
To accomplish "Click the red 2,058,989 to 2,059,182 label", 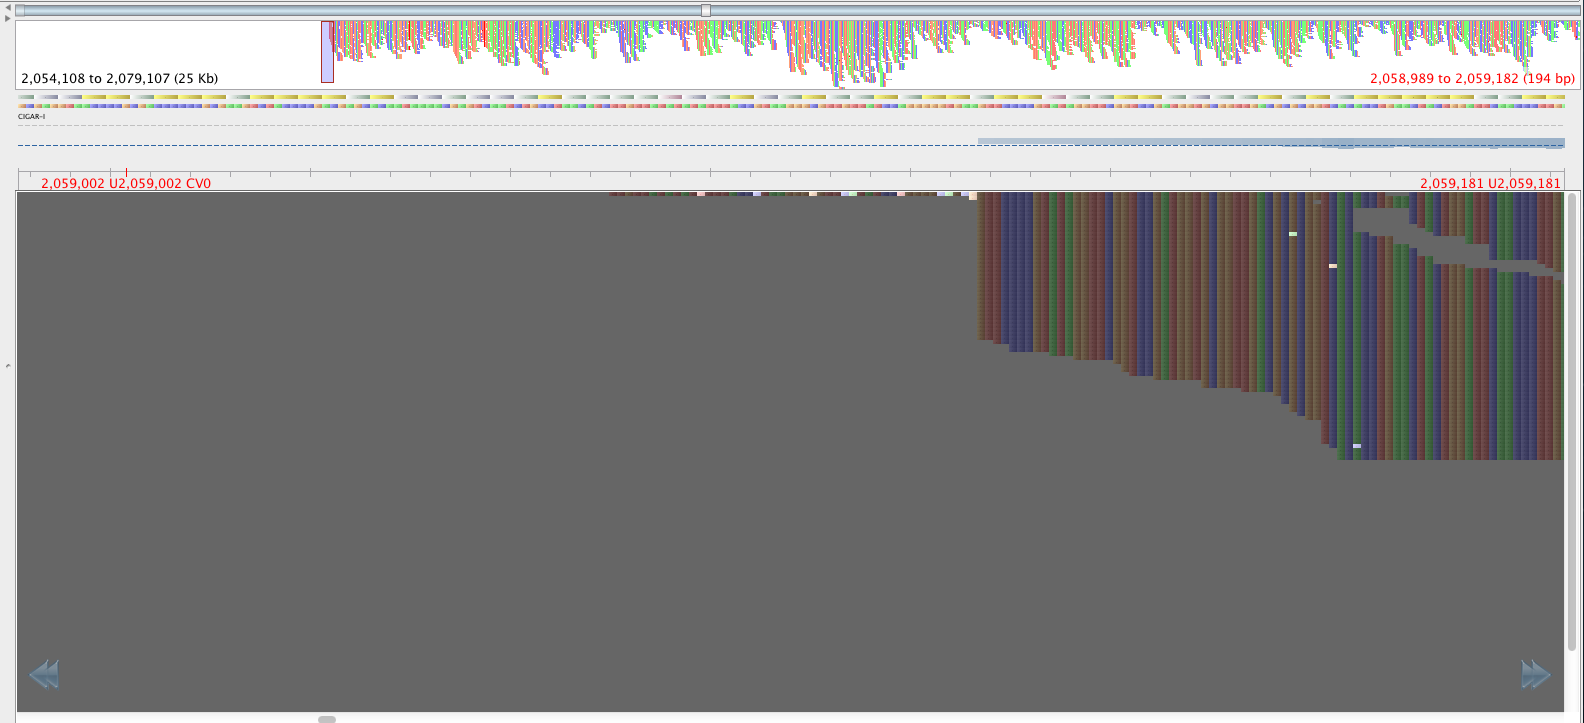I will click(1472, 78).
